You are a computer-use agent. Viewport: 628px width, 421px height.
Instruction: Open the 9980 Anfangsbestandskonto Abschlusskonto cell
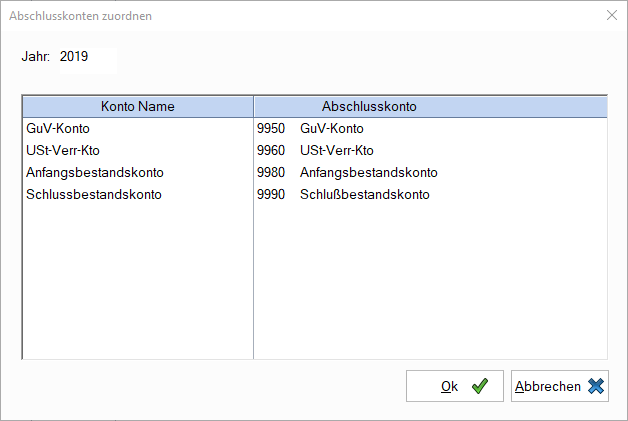tap(431, 173)
